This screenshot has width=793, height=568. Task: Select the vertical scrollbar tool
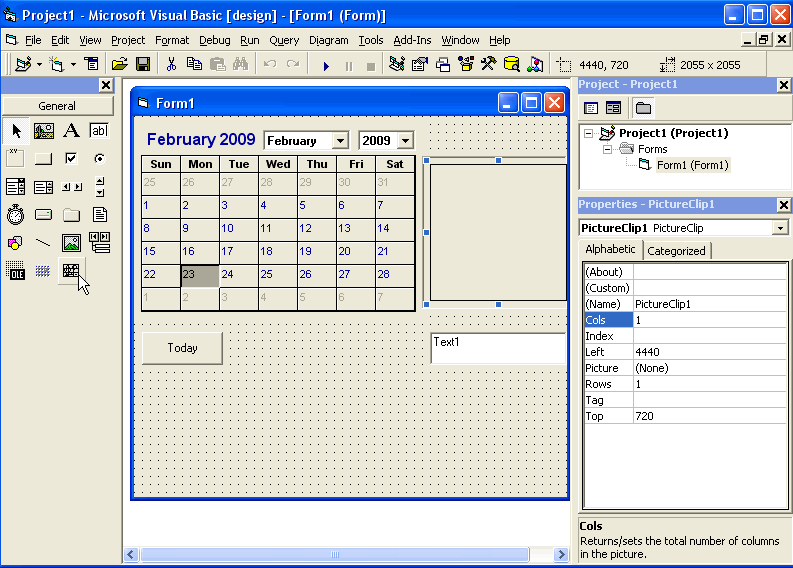coord(99,187)
